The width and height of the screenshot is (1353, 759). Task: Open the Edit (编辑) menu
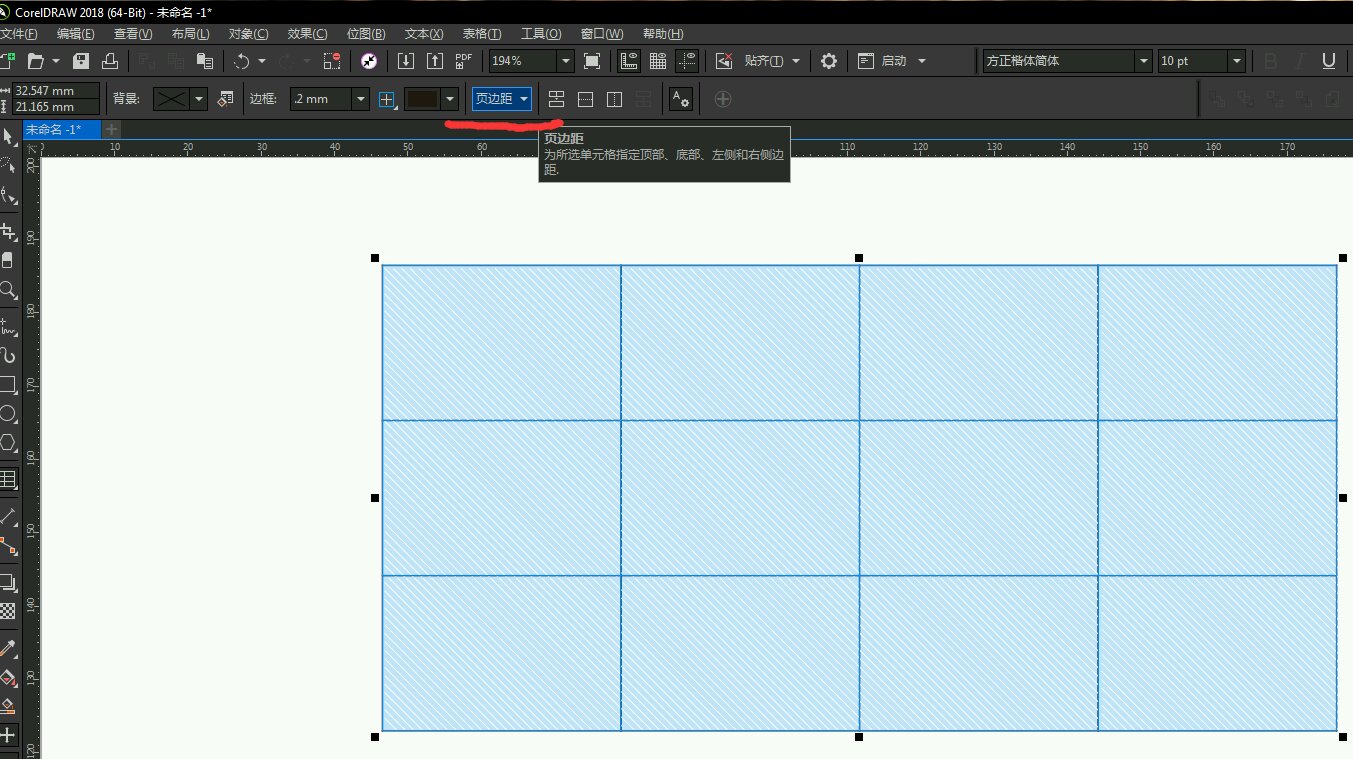pos(76,34)
